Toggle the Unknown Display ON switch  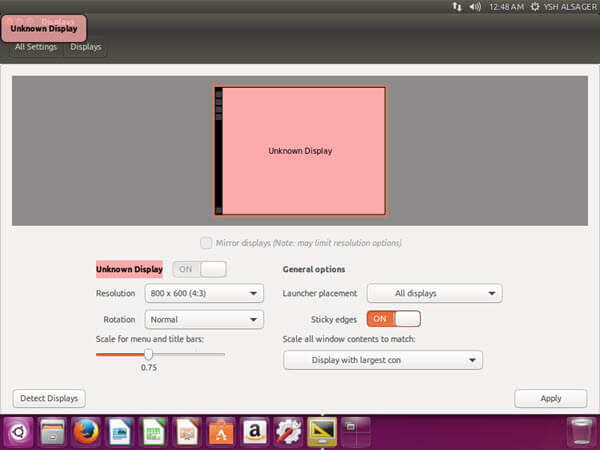click(x=199, y=269)
